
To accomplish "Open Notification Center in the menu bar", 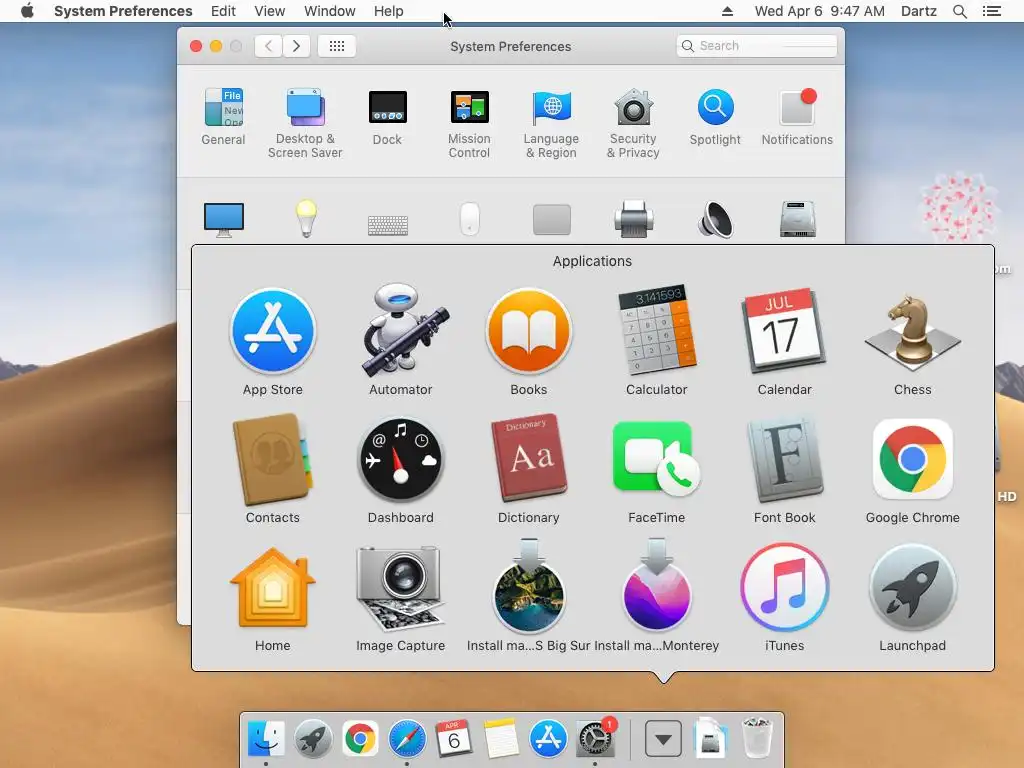I will tap(992, 11).
